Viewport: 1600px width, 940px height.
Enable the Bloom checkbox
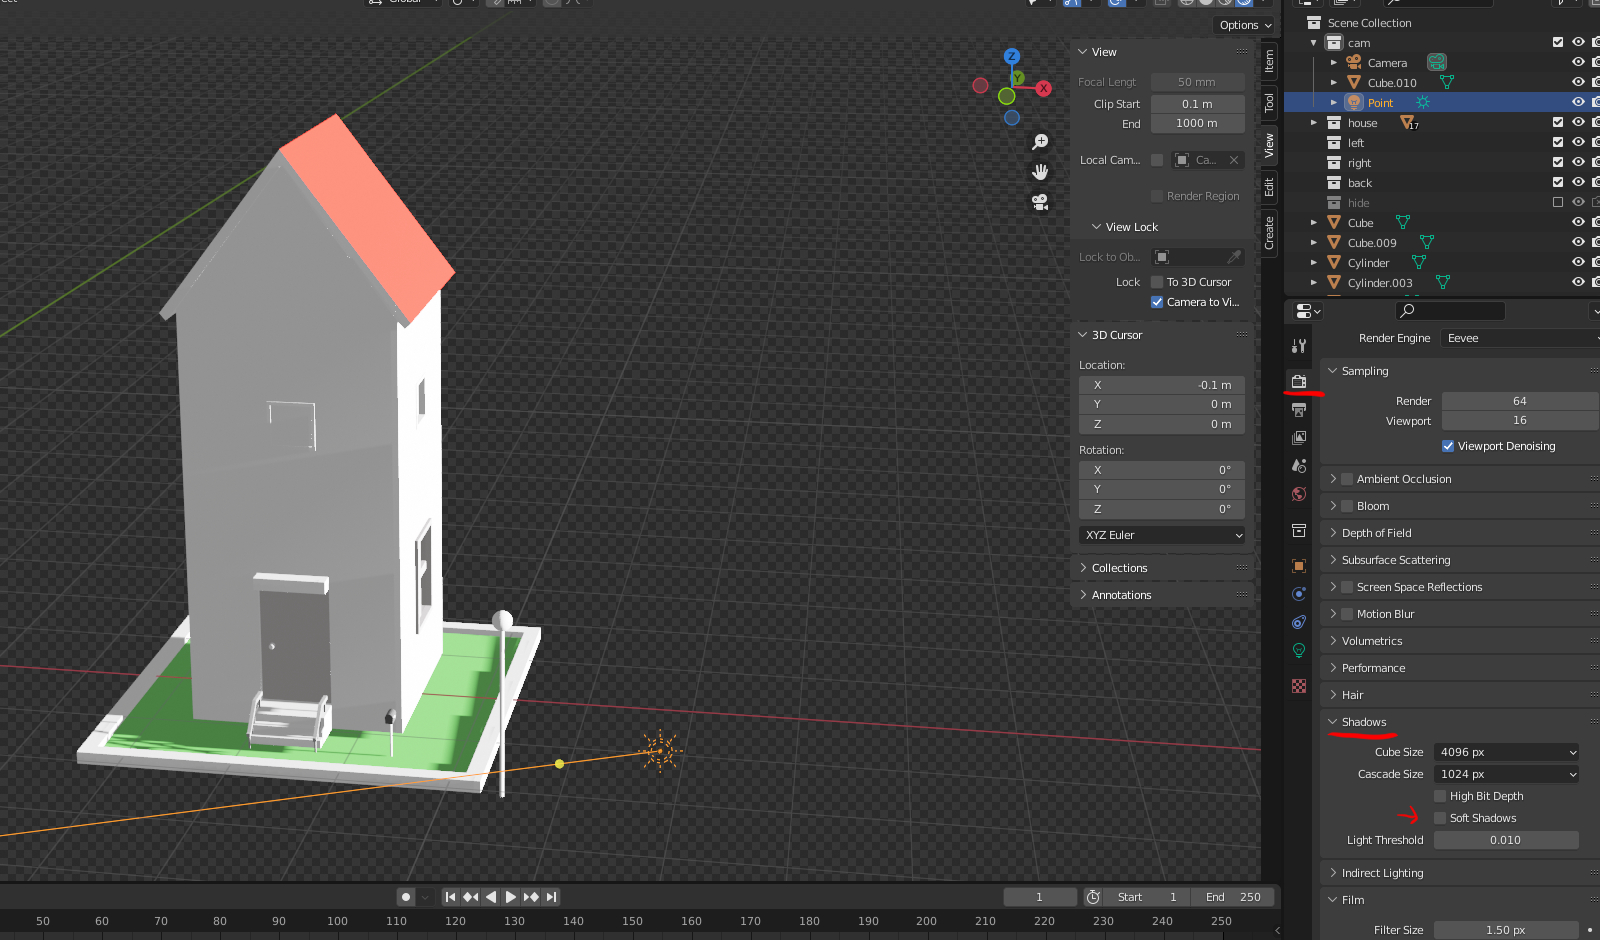1347,506
